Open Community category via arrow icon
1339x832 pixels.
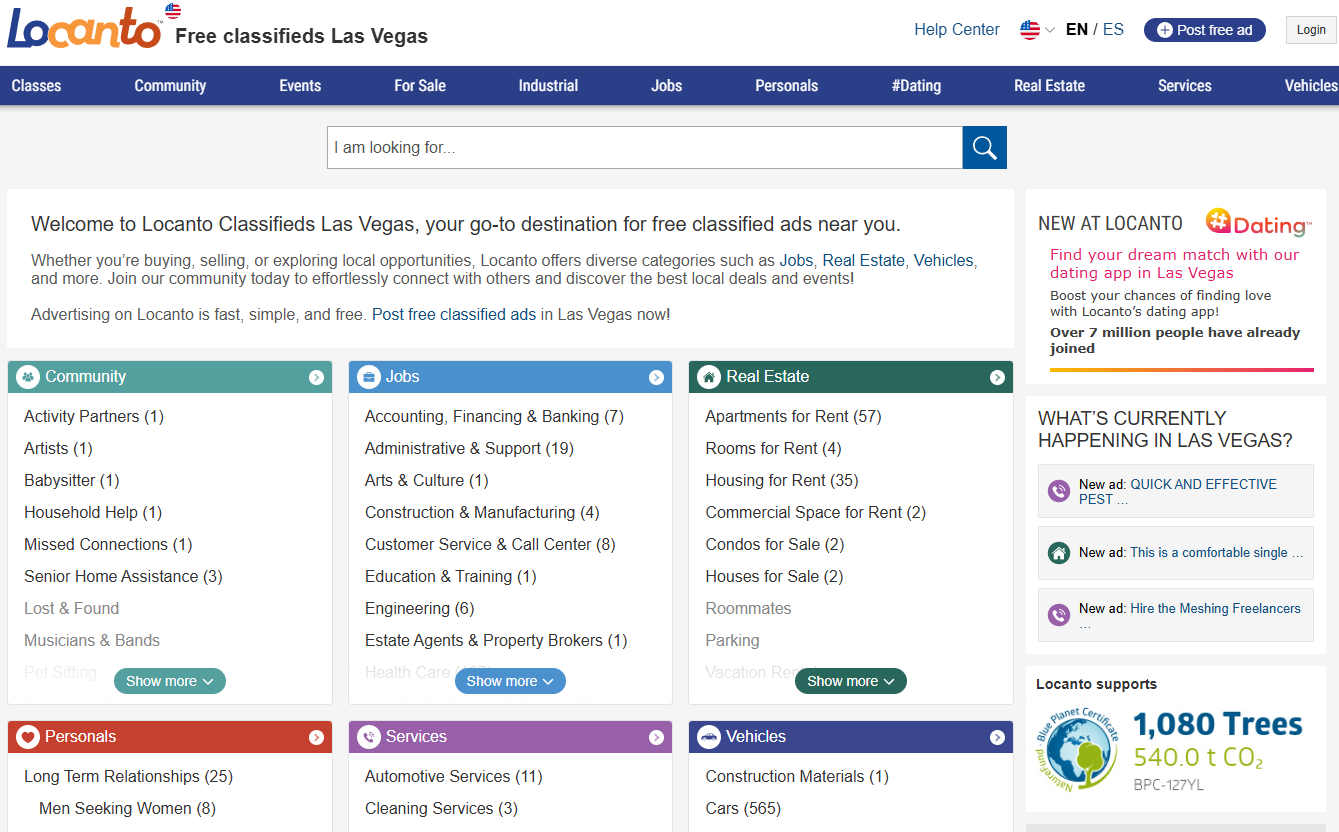[316, 377]
